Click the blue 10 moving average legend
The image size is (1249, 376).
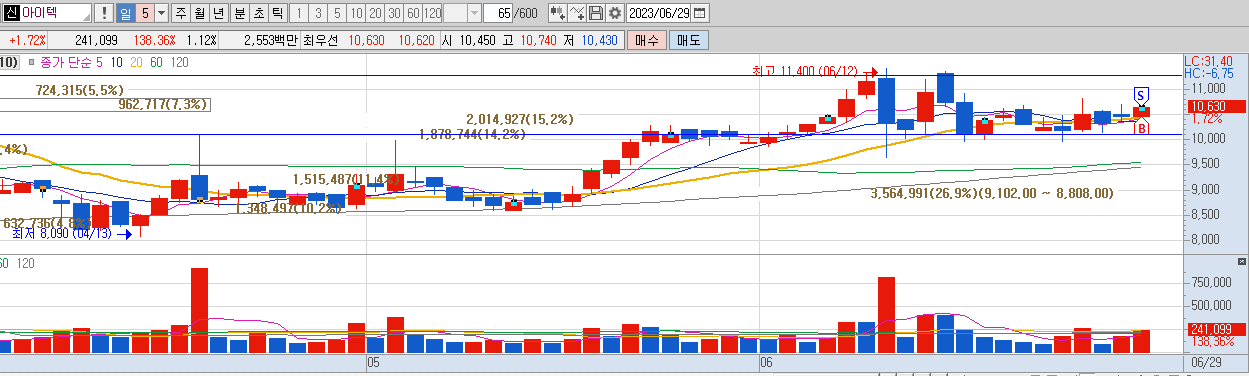click(117, 62)
